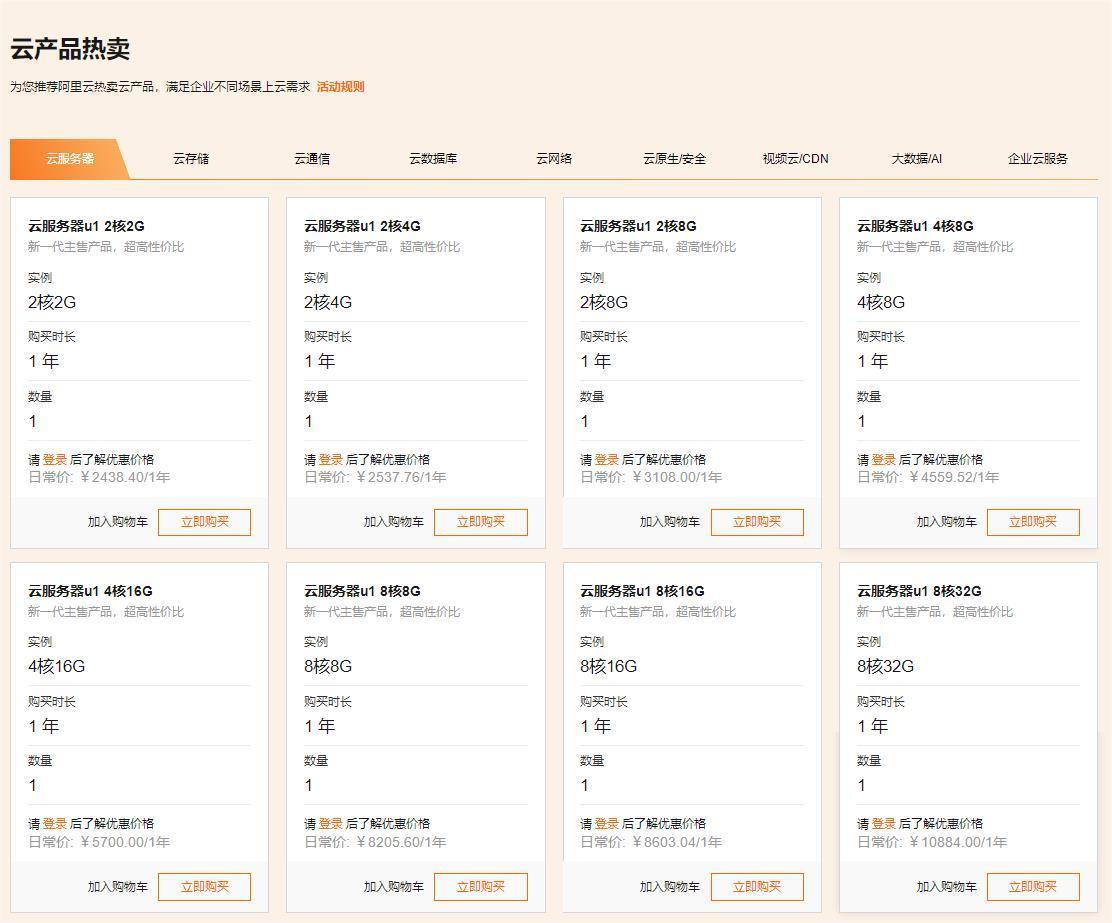Click 立即购买 for 云服务器u1 2核2G
The image size is (1112, 923).
(204, 522)
